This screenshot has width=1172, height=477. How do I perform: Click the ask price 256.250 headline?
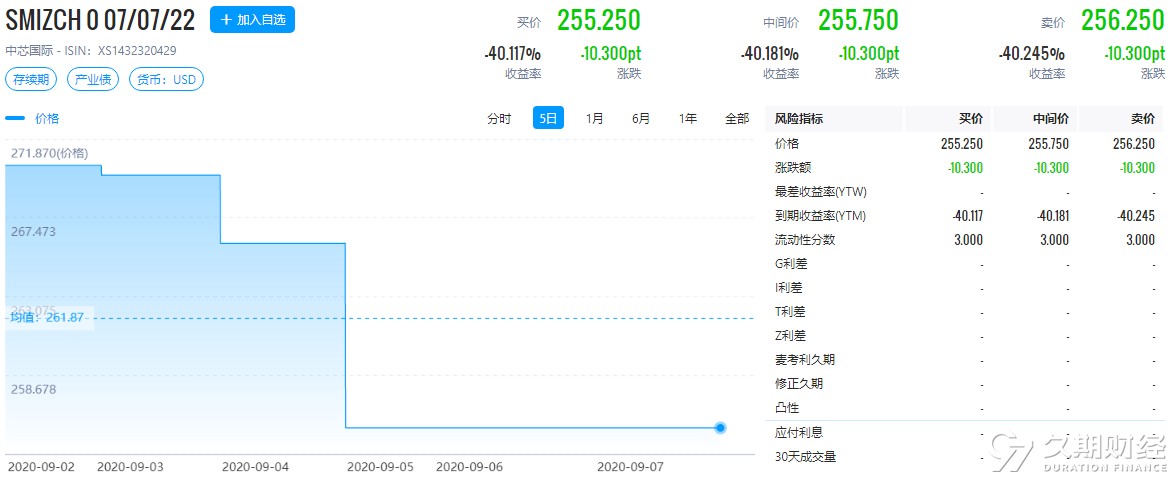[x=1123, y=20]
